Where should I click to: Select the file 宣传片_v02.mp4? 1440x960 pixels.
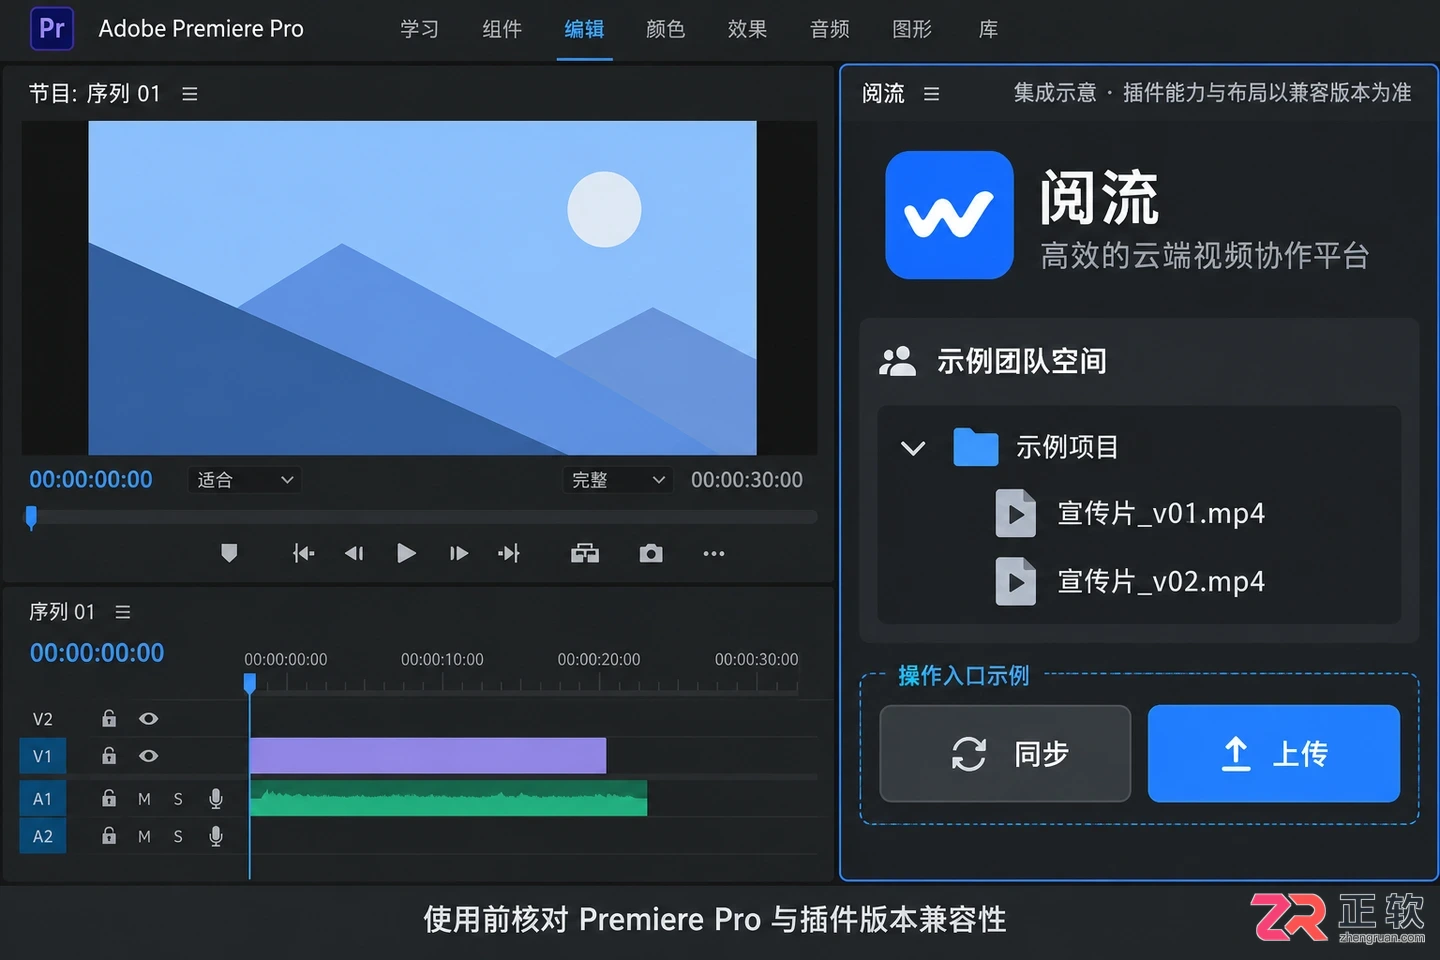[x=1161, y=582]
